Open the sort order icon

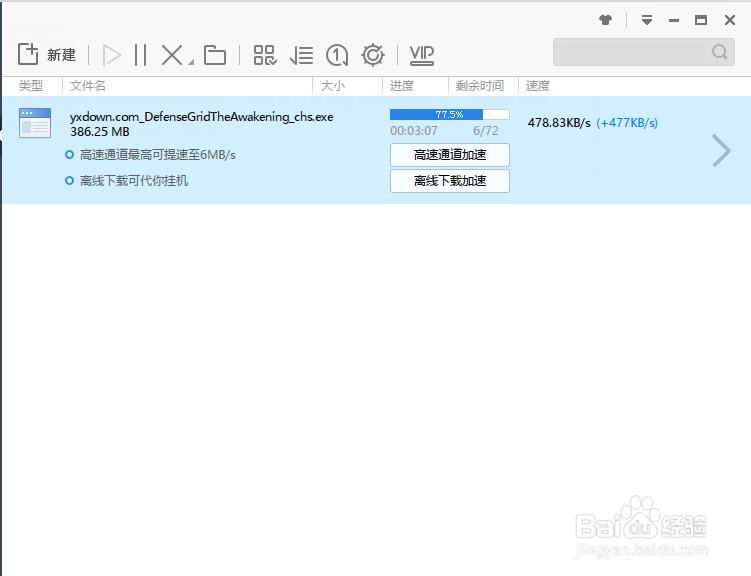click(x=301, y=55)
